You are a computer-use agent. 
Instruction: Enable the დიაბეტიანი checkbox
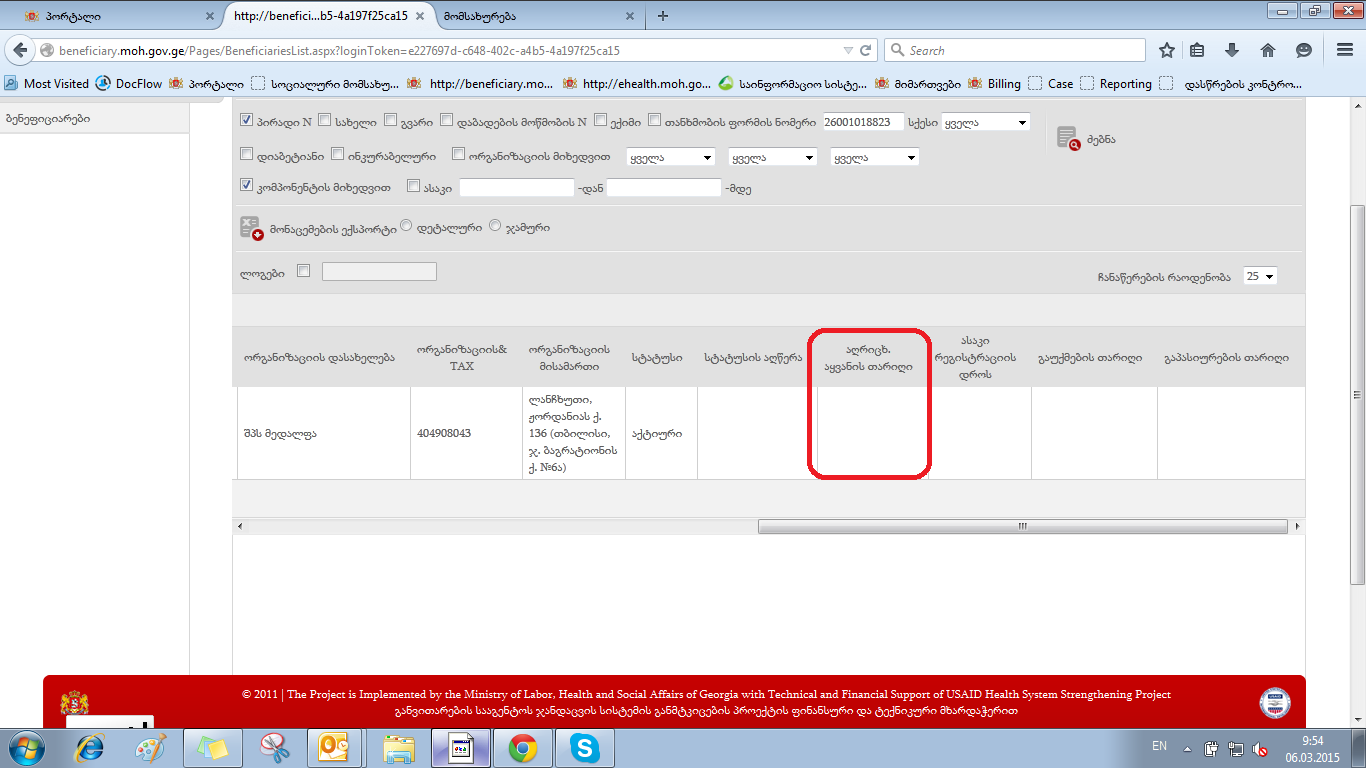[247, 155]
